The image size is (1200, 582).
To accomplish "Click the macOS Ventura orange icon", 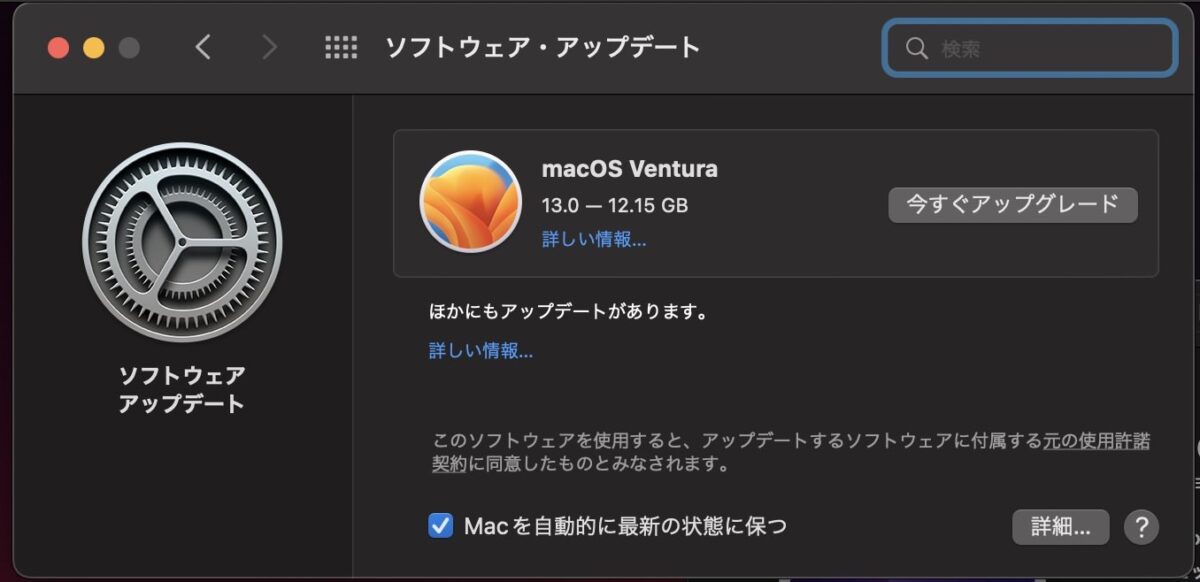I will [471, 201].
